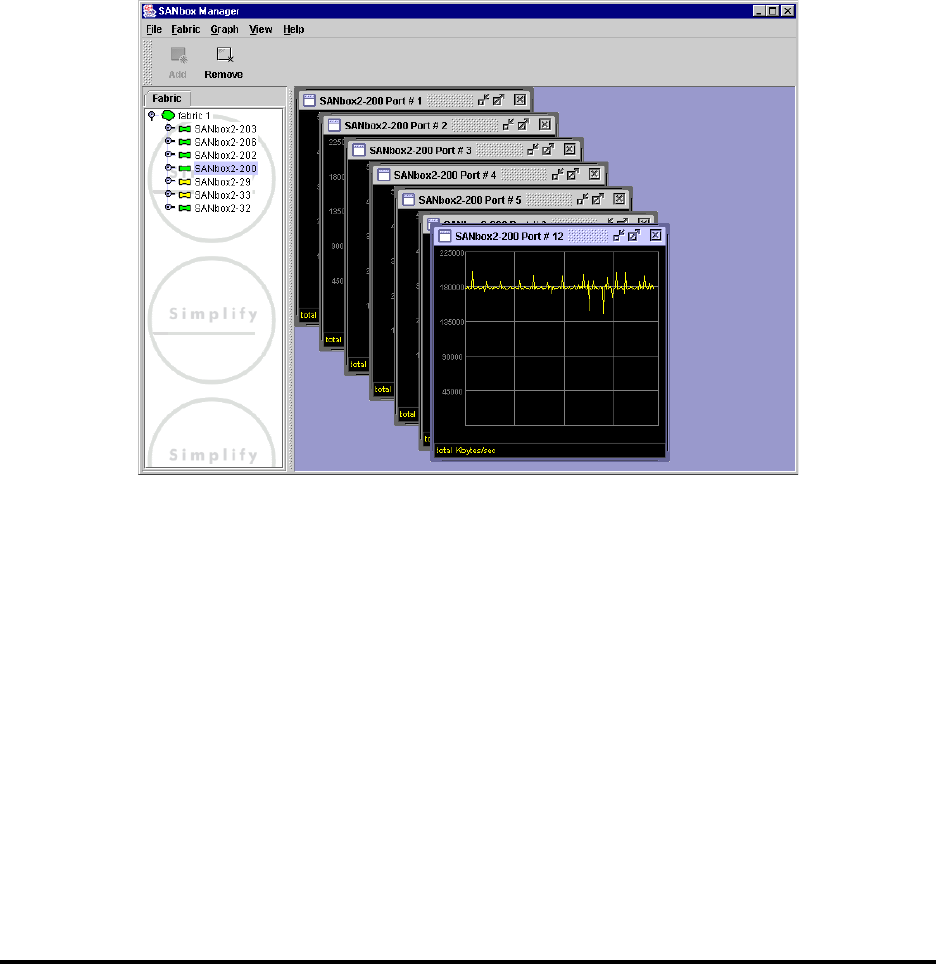Screen dimensions: 936x964
Task: Click the SANbox2-32 switch icon
Action: click(184, 208)
